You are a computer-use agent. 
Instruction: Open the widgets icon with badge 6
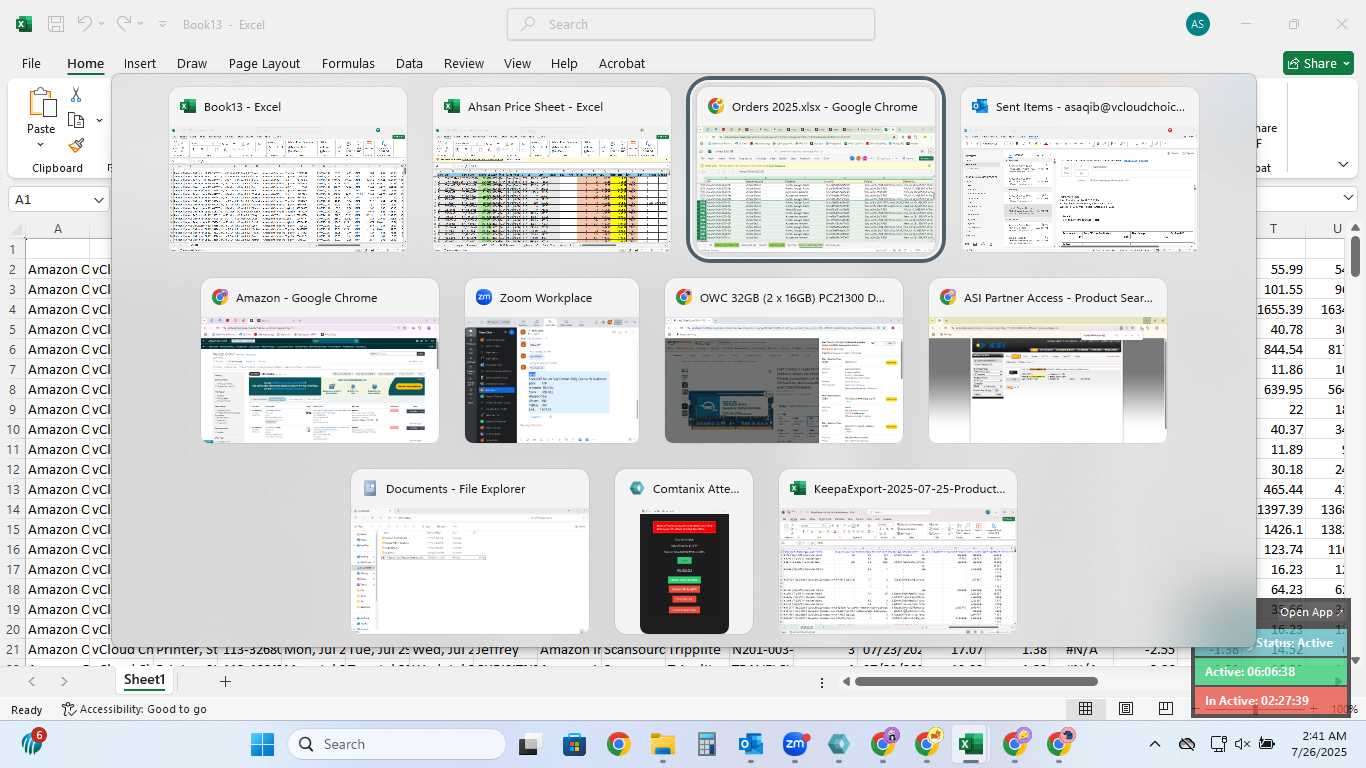point(33,744)
